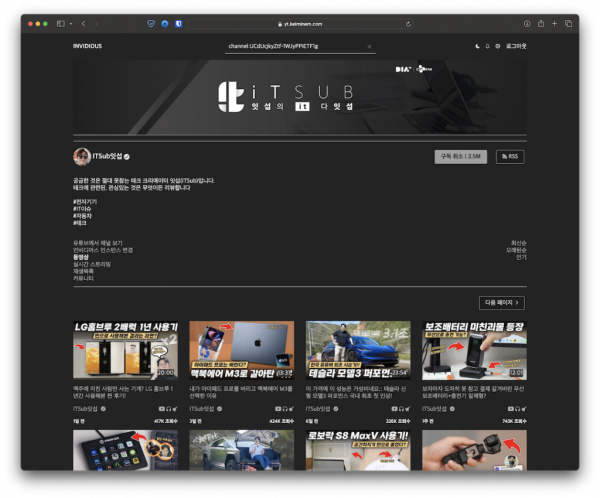Toggle dark/light theme moon icon
600x498 pixels.
pyautogui.click(x=477, y=46)
